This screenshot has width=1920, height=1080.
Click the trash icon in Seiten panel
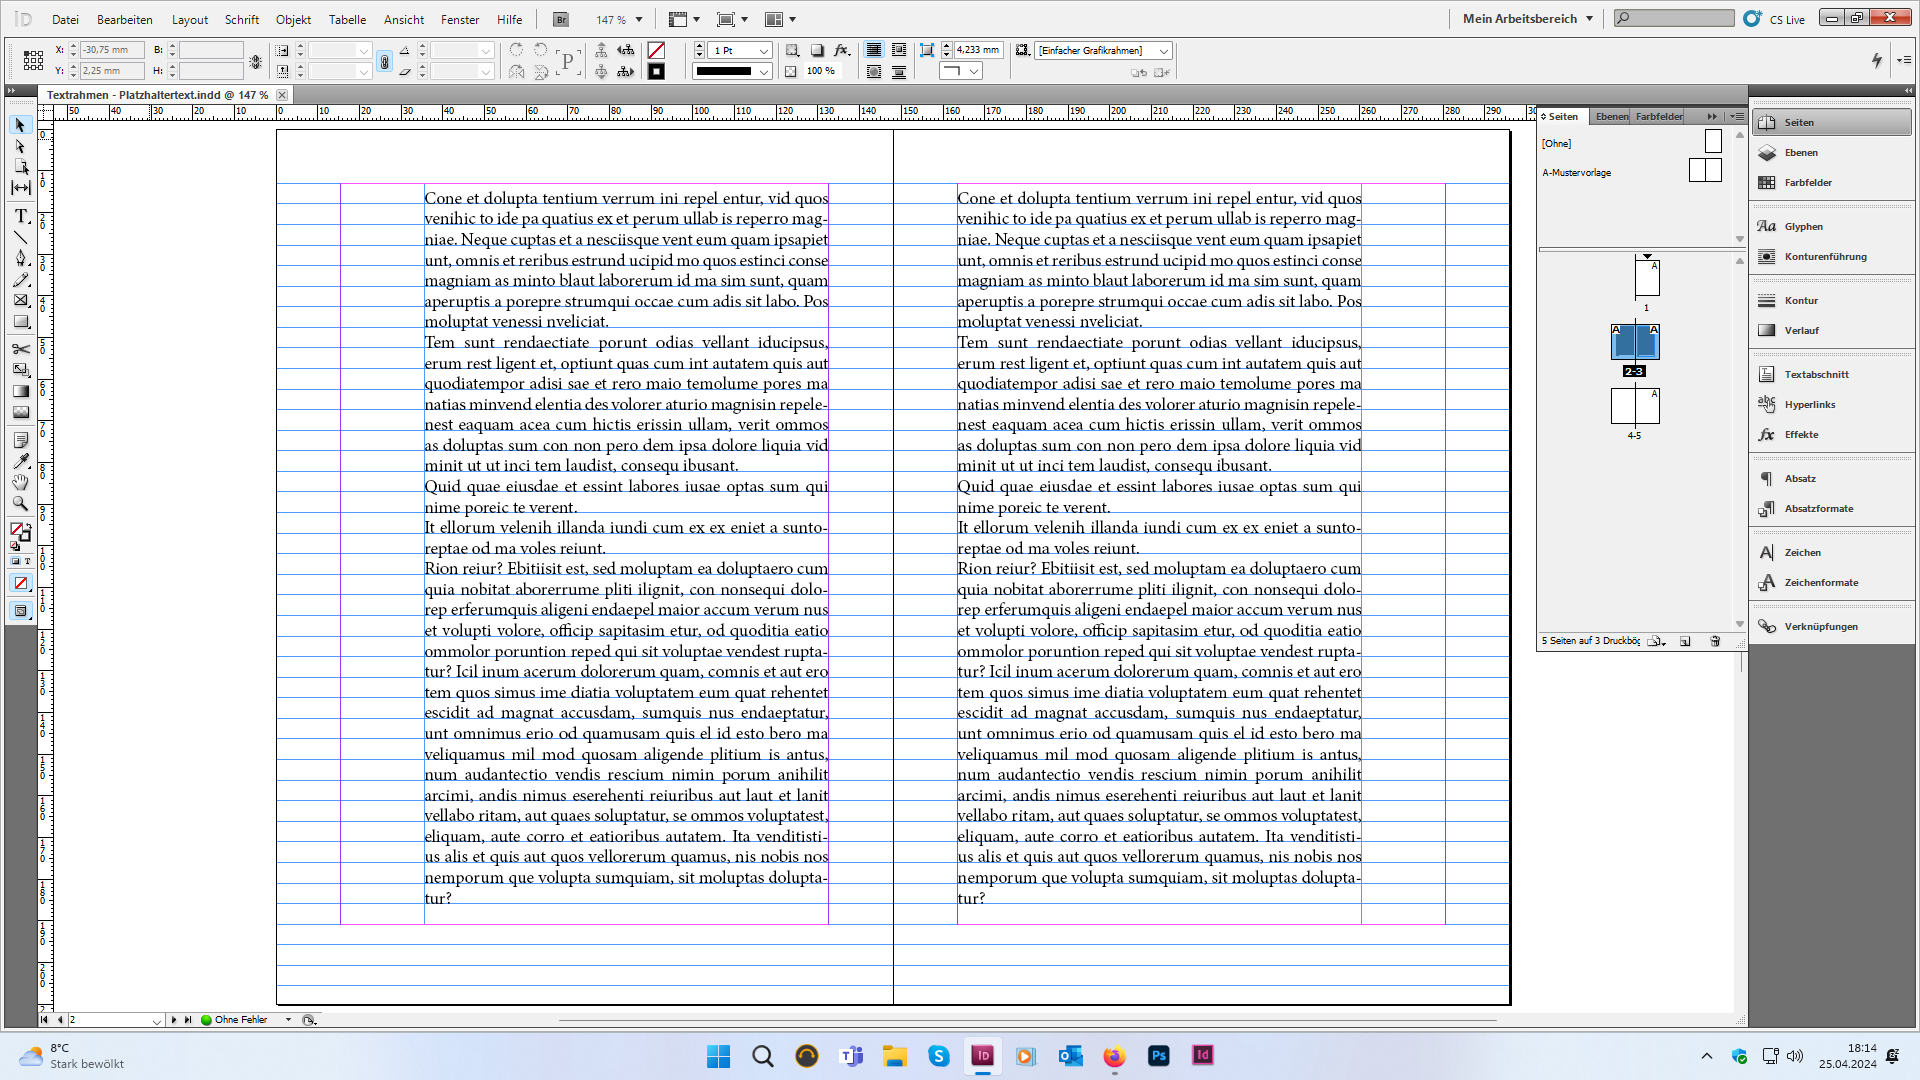(x=1715, y=641)
